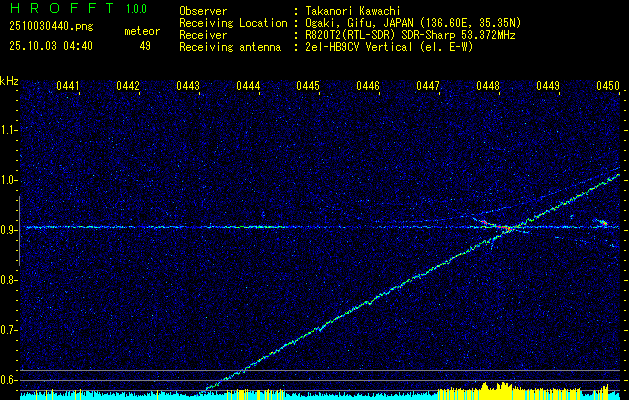Viewport: 629px width, 400px height.
Task: Click the date and time 25.10.03 04:40
Action: (x=51, y=46)
